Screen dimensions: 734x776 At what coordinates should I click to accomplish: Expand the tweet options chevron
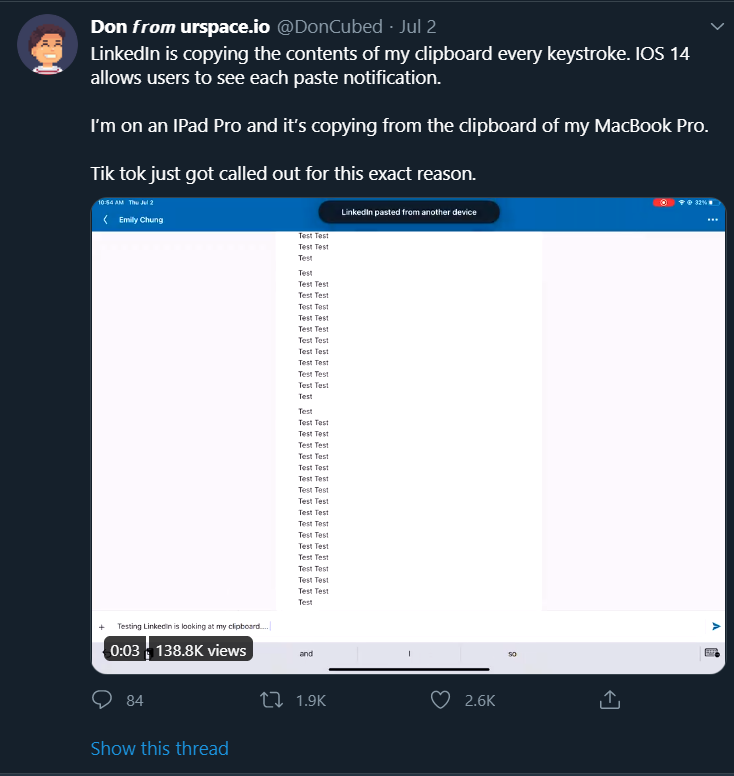[716, 26]
